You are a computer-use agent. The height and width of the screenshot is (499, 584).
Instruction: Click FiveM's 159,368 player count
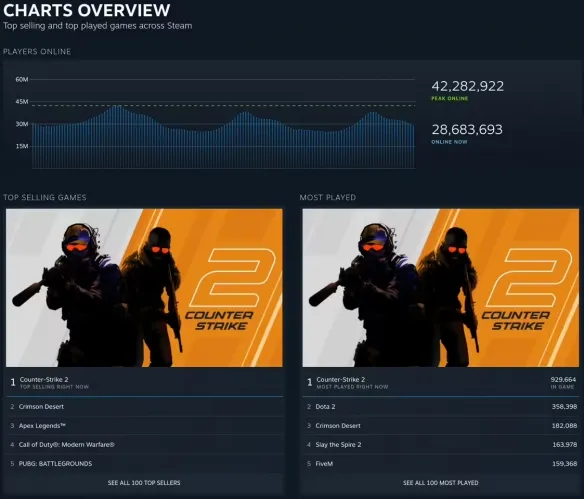pos(565,464)
